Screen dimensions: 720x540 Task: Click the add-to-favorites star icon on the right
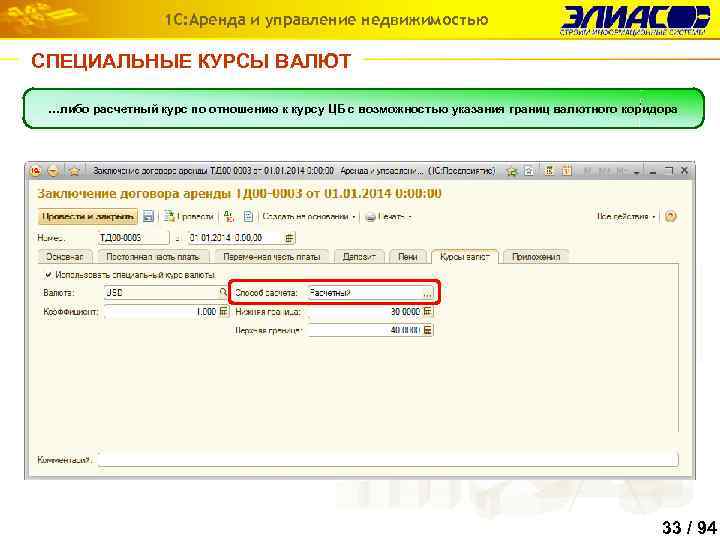coord(512,171)
